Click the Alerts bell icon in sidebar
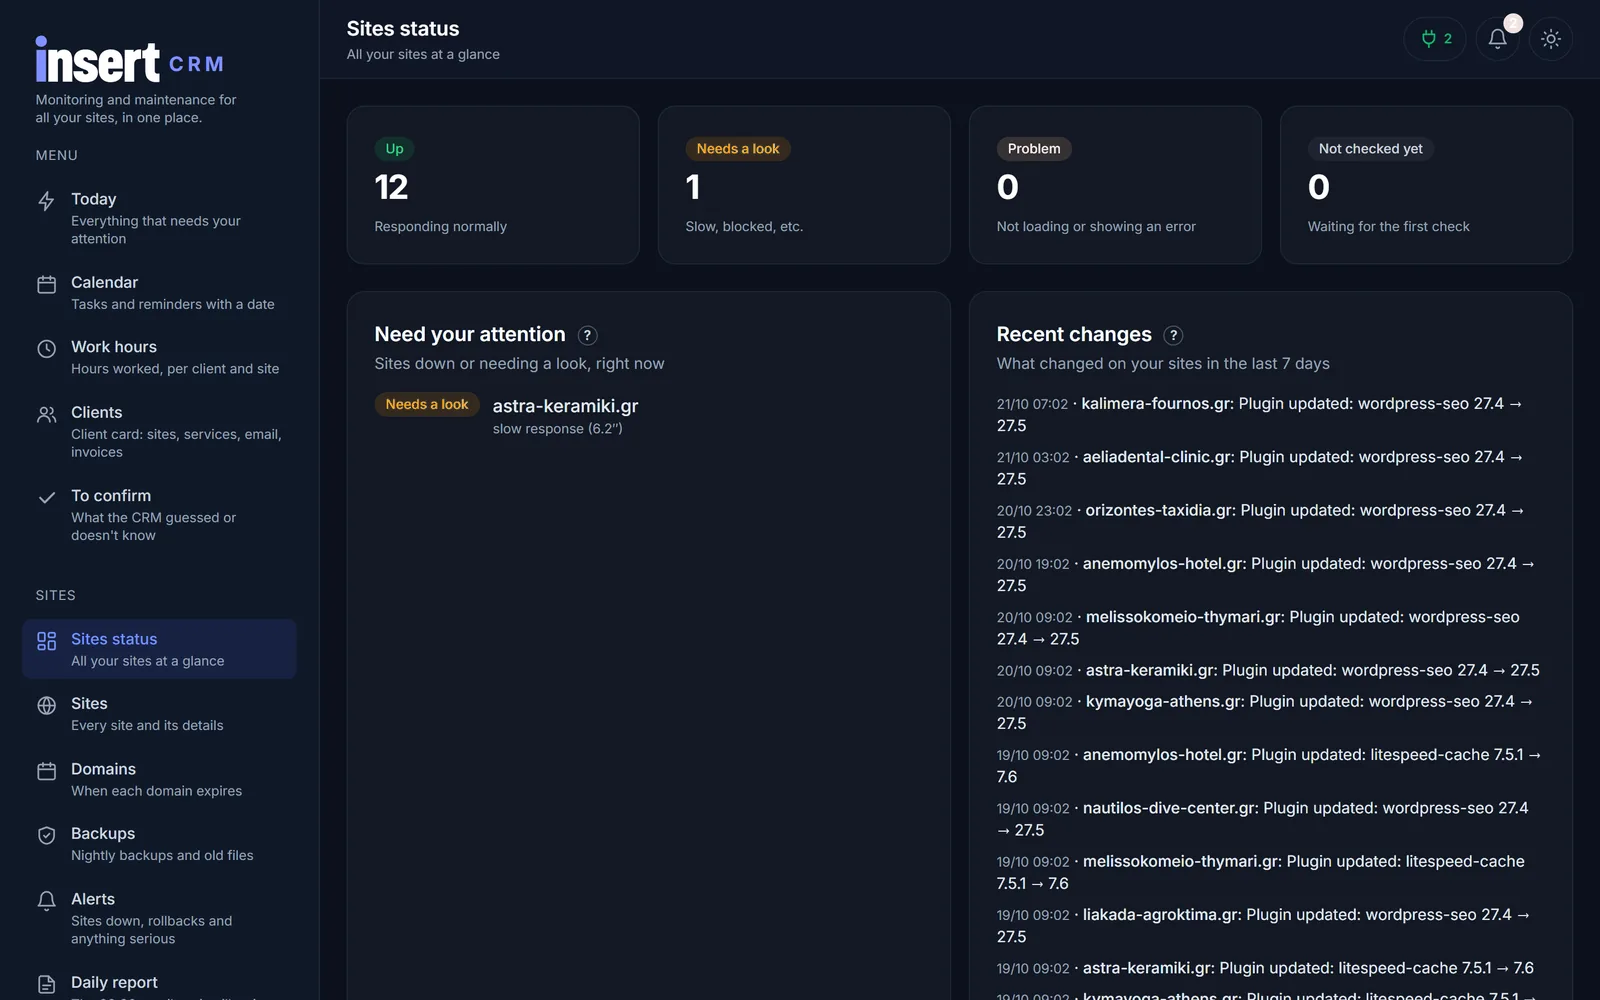 coord(46,901)
